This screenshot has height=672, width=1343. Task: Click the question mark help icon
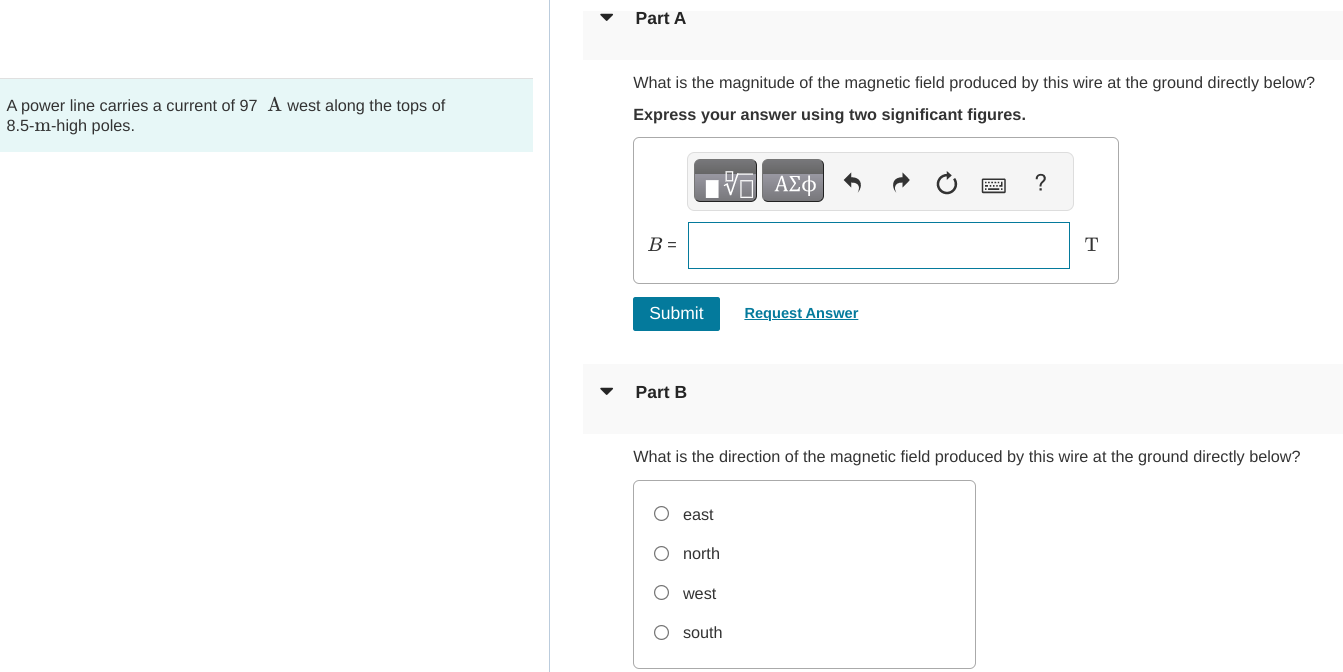[x=1041, y=182]
